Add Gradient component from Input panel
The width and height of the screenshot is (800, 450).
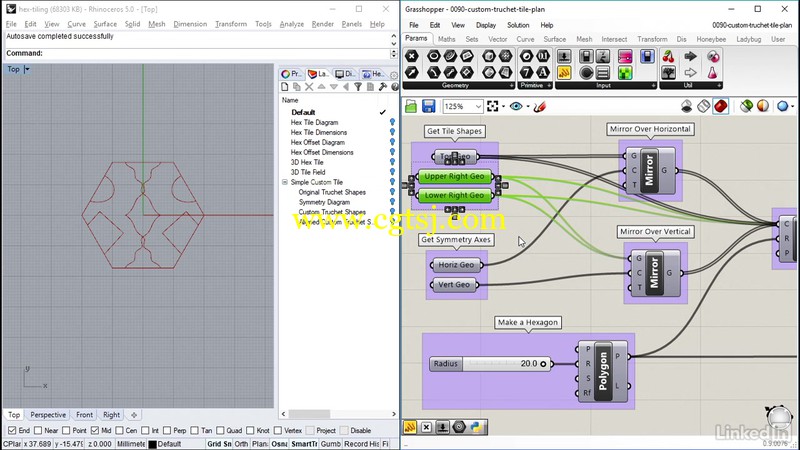[625, 56]
